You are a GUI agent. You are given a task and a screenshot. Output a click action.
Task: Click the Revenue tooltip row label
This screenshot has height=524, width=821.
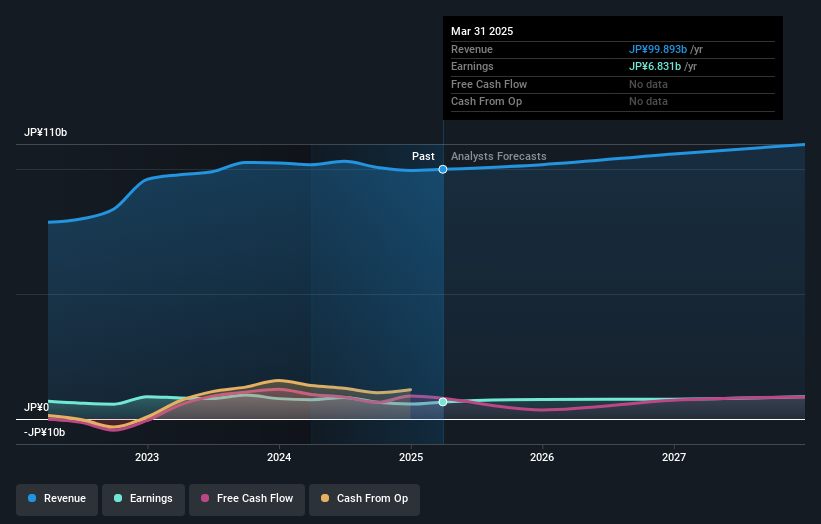(472, 49)
